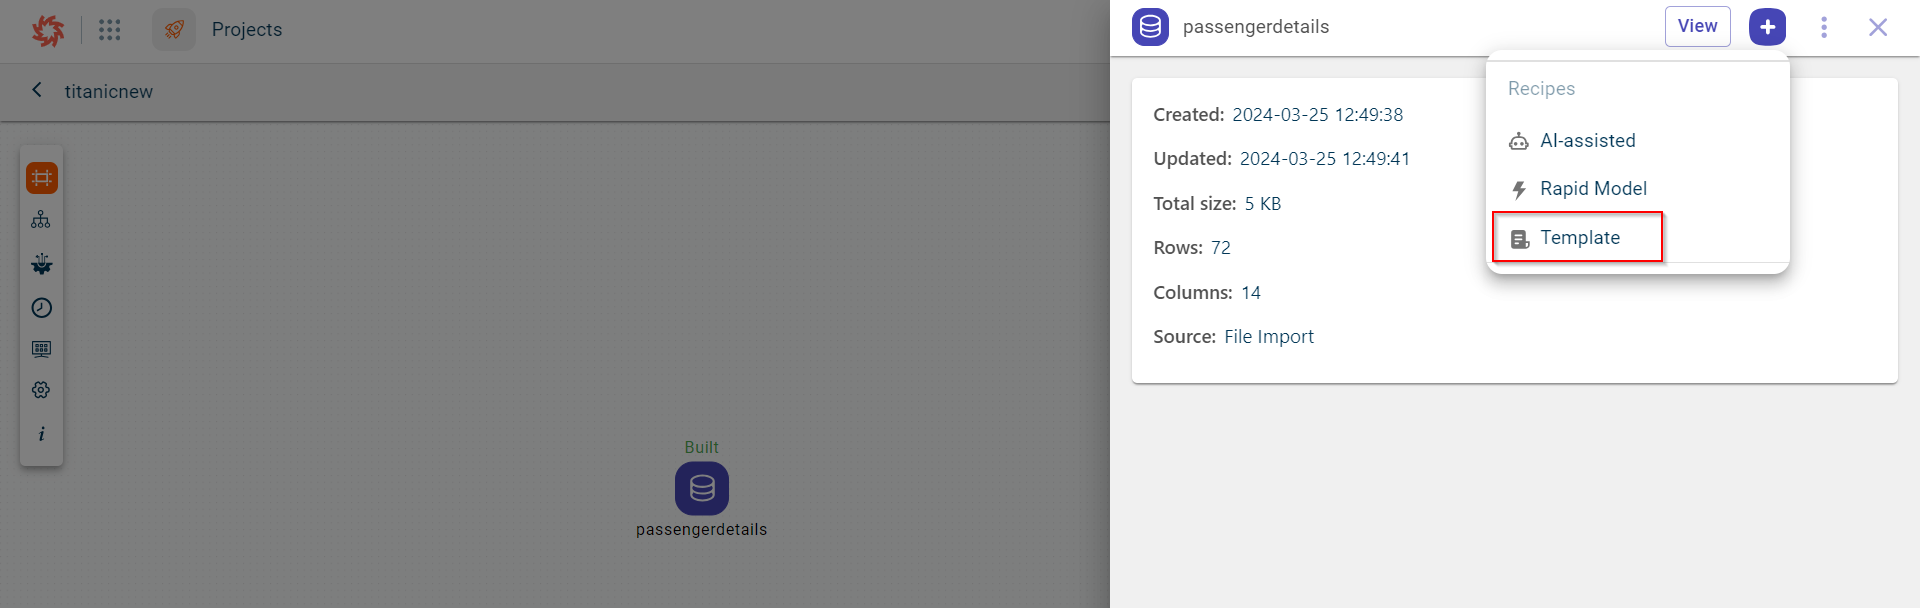Click the canvas view icon in sidebar
The width and height of the screenshot is (1920, 608).
pos(42,178)
